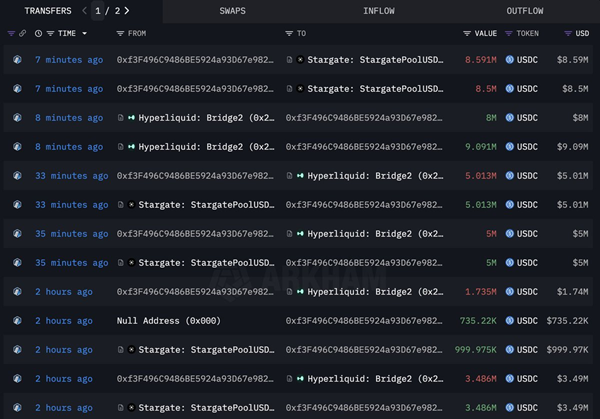
Task: Open the FROM column filter
Action: click(x=120, y=34)
